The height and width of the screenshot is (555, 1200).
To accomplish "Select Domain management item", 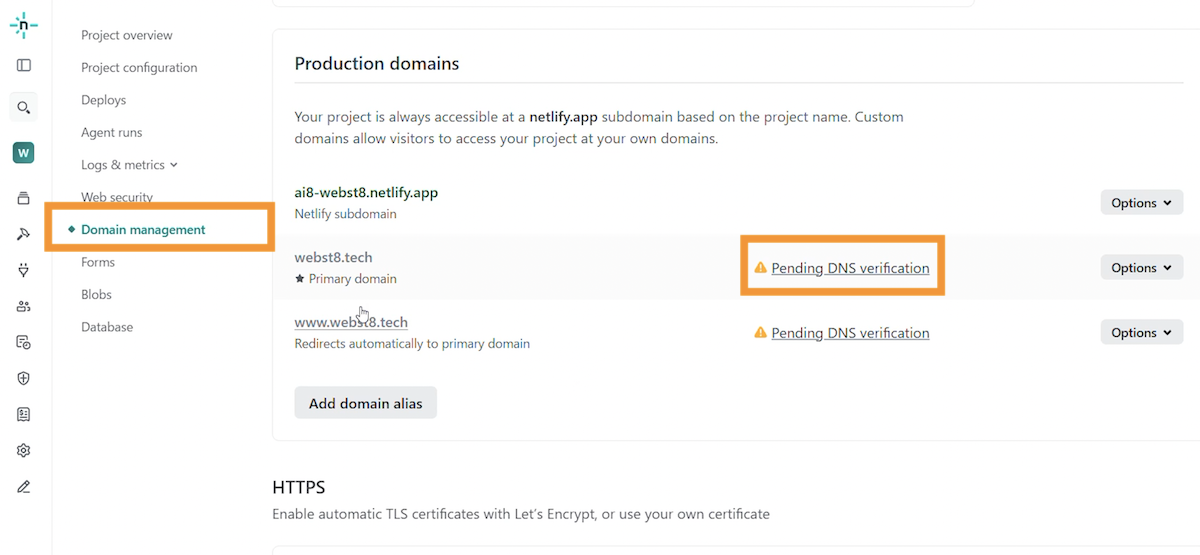I will [x=143, y=230].
